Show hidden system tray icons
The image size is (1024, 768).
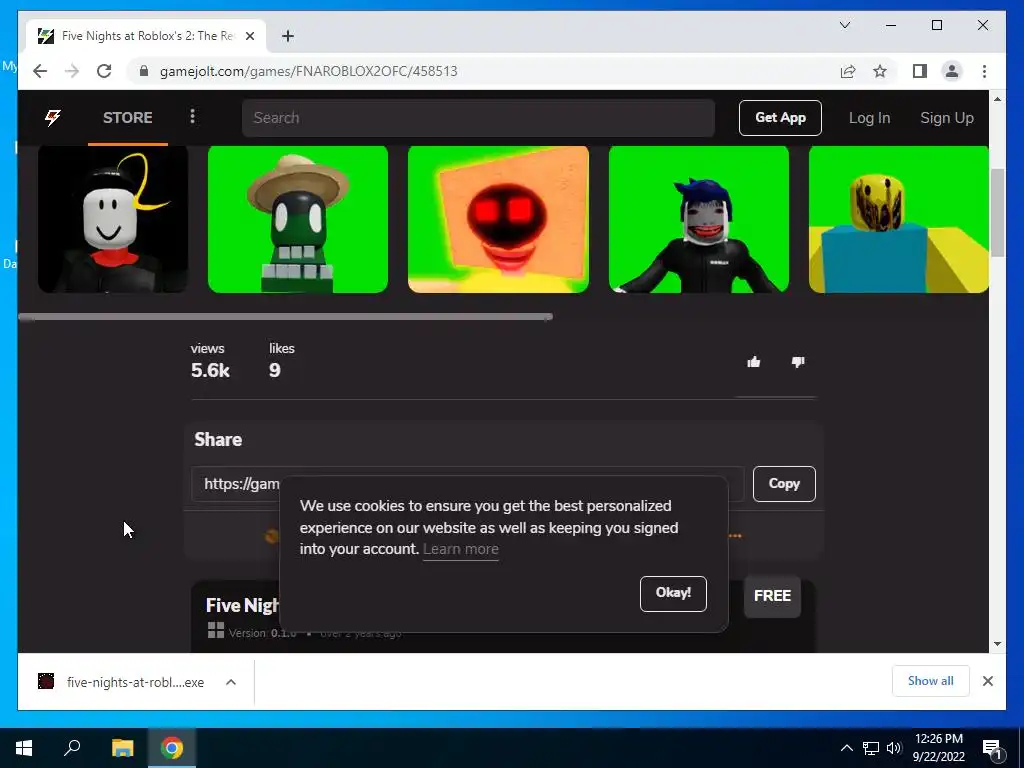point(846,748)
